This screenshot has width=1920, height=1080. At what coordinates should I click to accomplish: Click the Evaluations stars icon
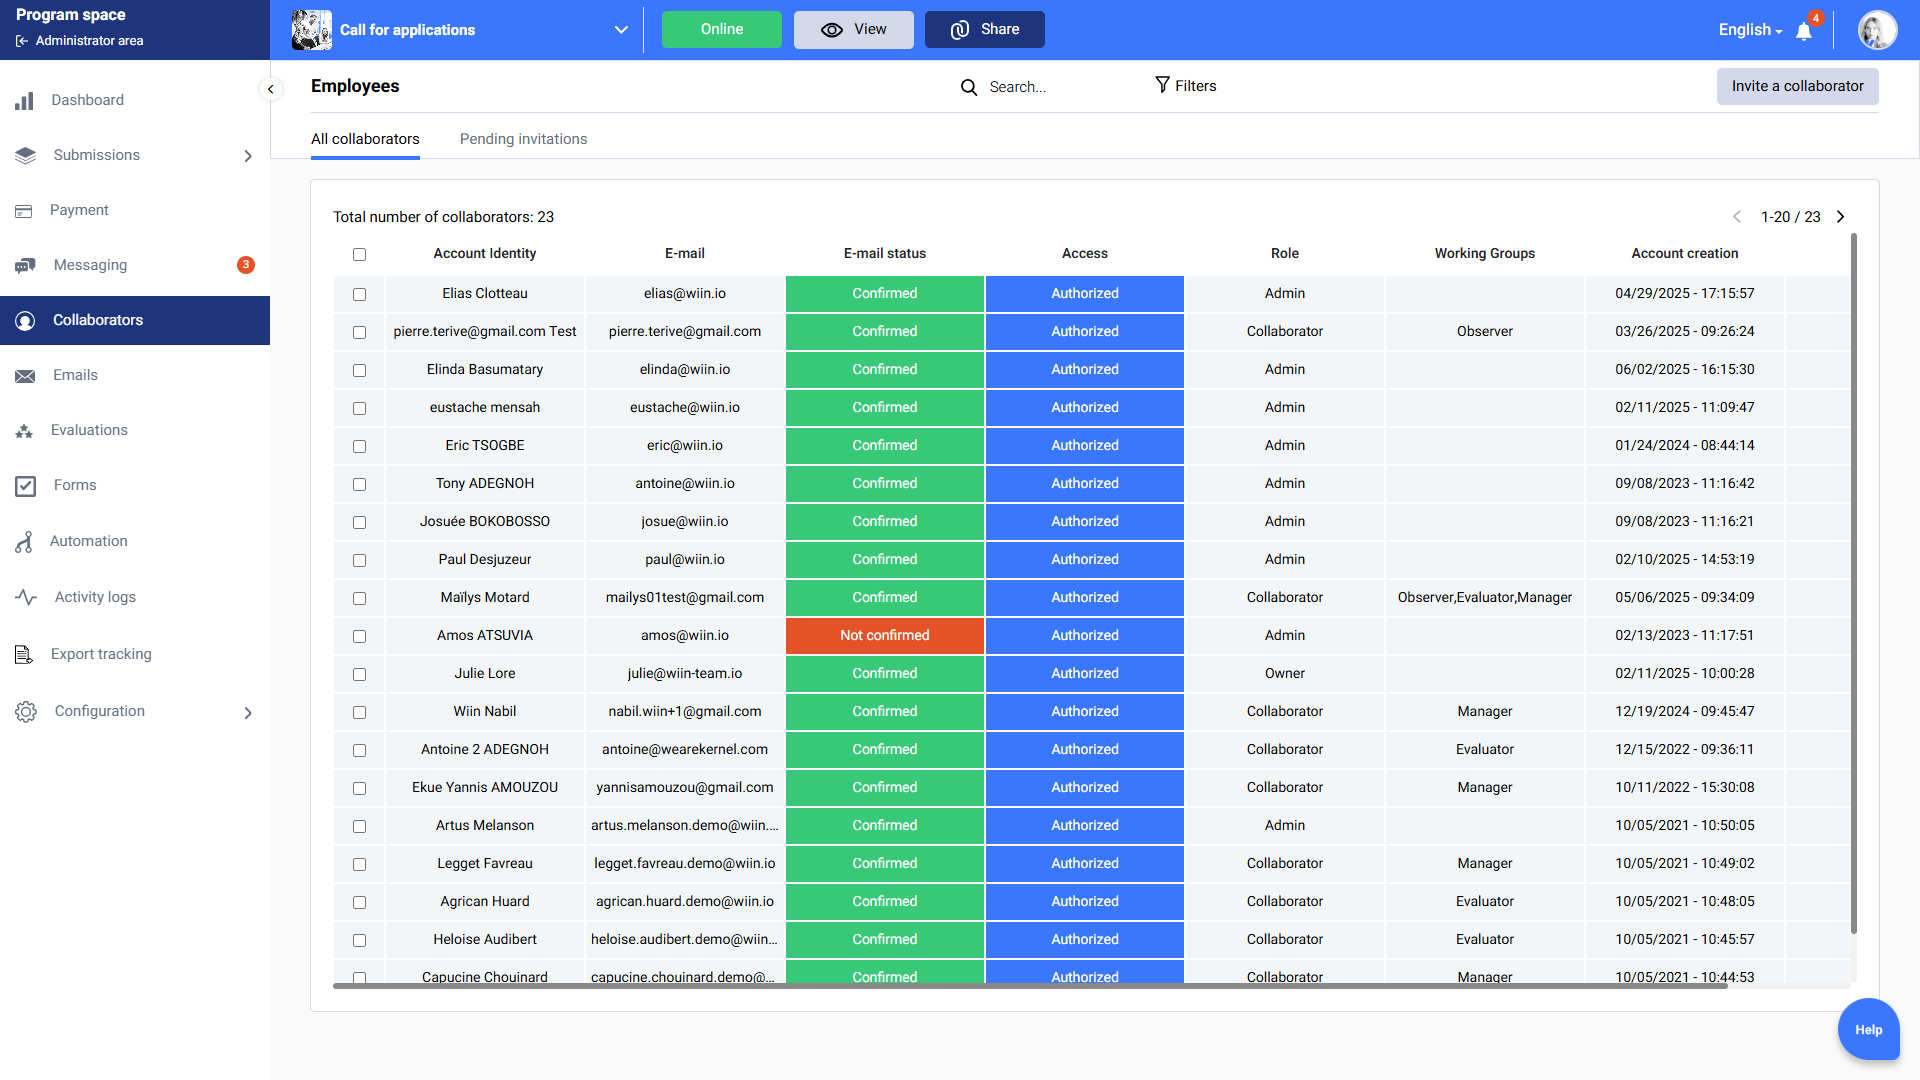(x=25, y=431)
